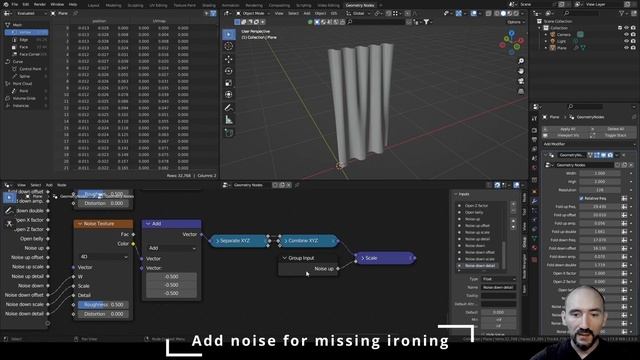The width and height of the screenshot is (640, 360).
Task: Hide the Light in the outliner
Action: 626,41
